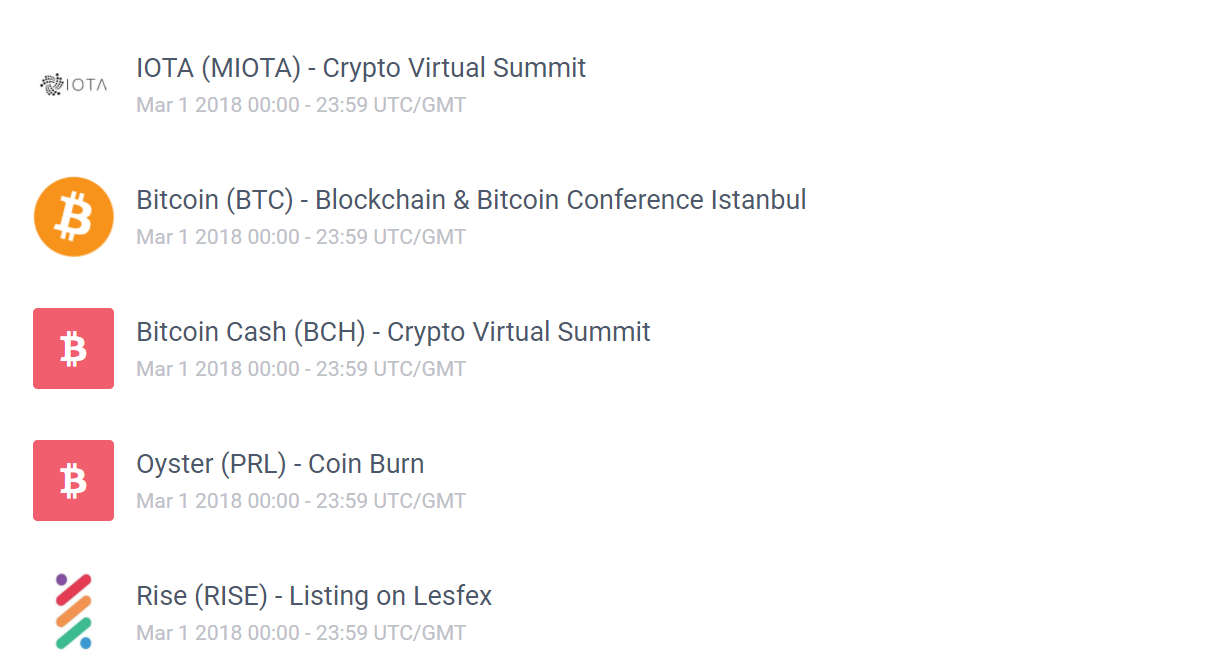Click the "Rise (RISE)" coin name
Image resolution: width=1220 pixels, height=669 pixels.
[x=202, y=596]
